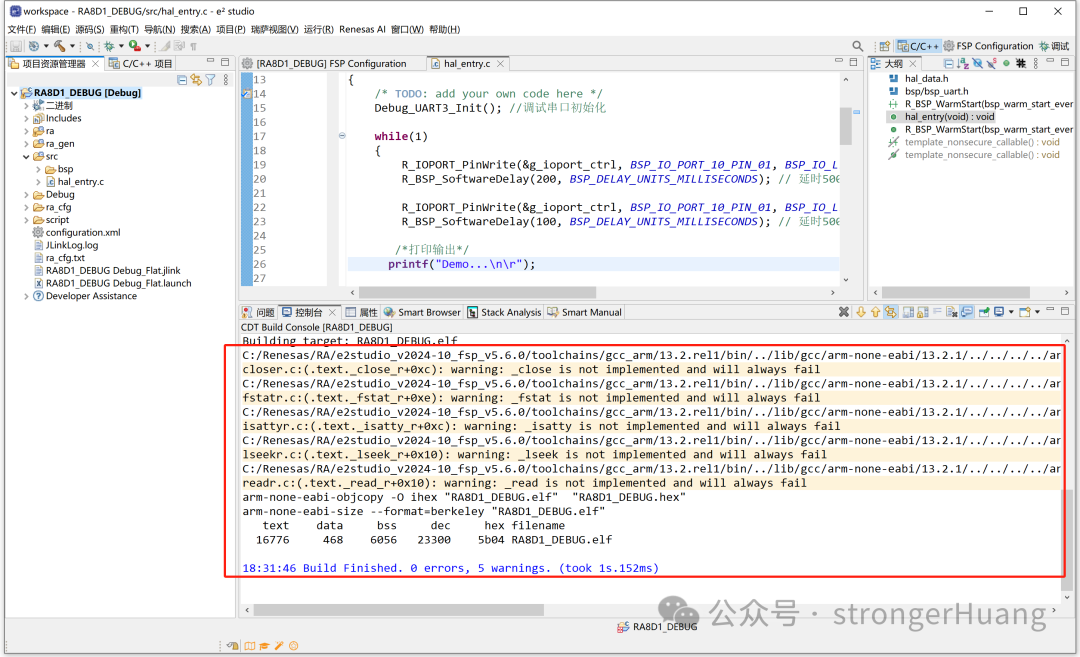1080x657 pixels.
Task: Toggle Hide Static Members in Outline
Action: [x=992, y=63]
